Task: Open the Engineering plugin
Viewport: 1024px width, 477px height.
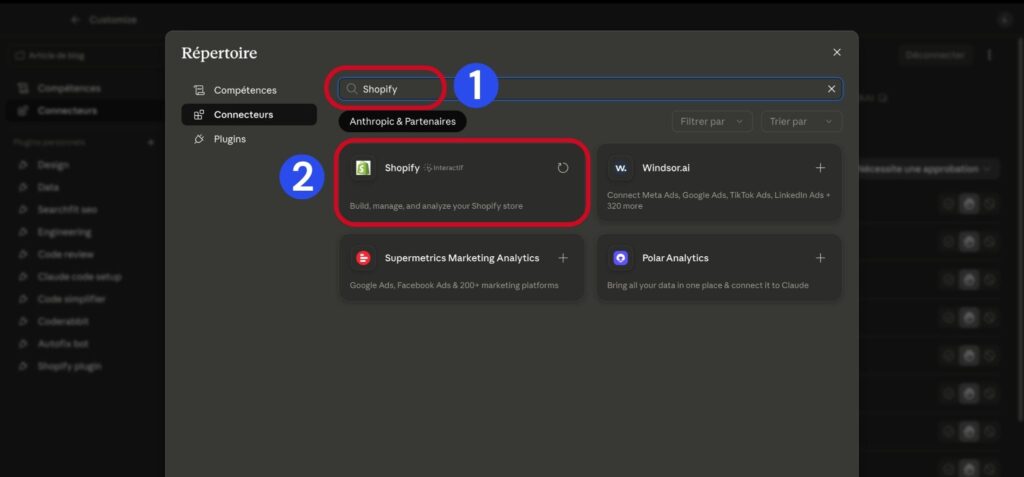Action: coord(64,232)
